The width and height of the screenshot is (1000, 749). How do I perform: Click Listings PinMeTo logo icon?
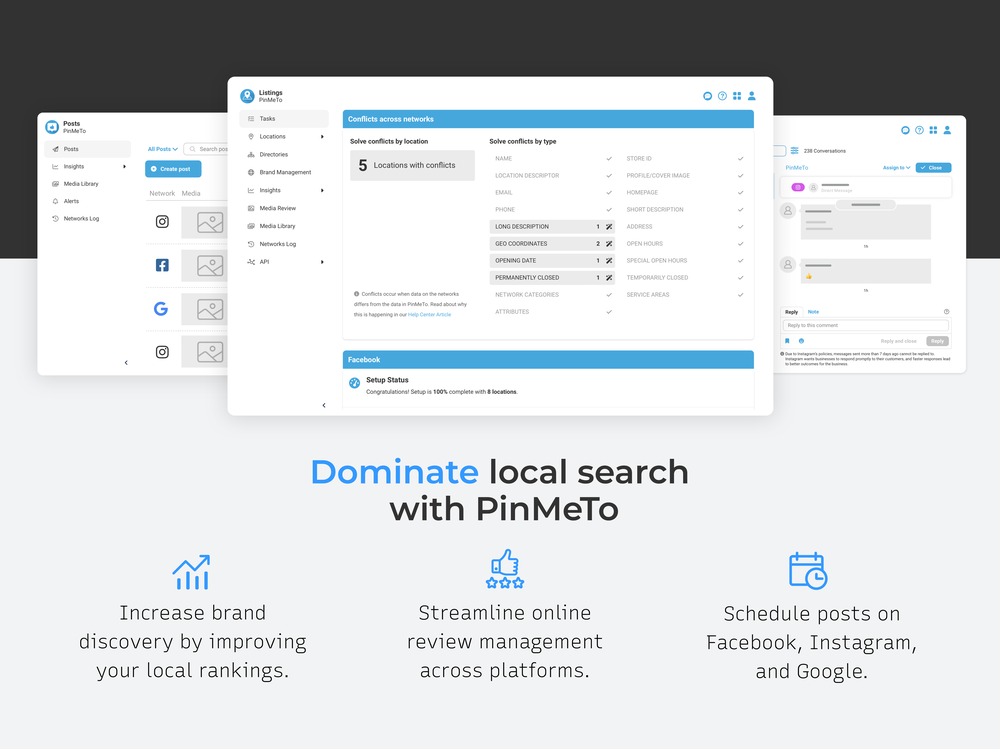point(247,96)
